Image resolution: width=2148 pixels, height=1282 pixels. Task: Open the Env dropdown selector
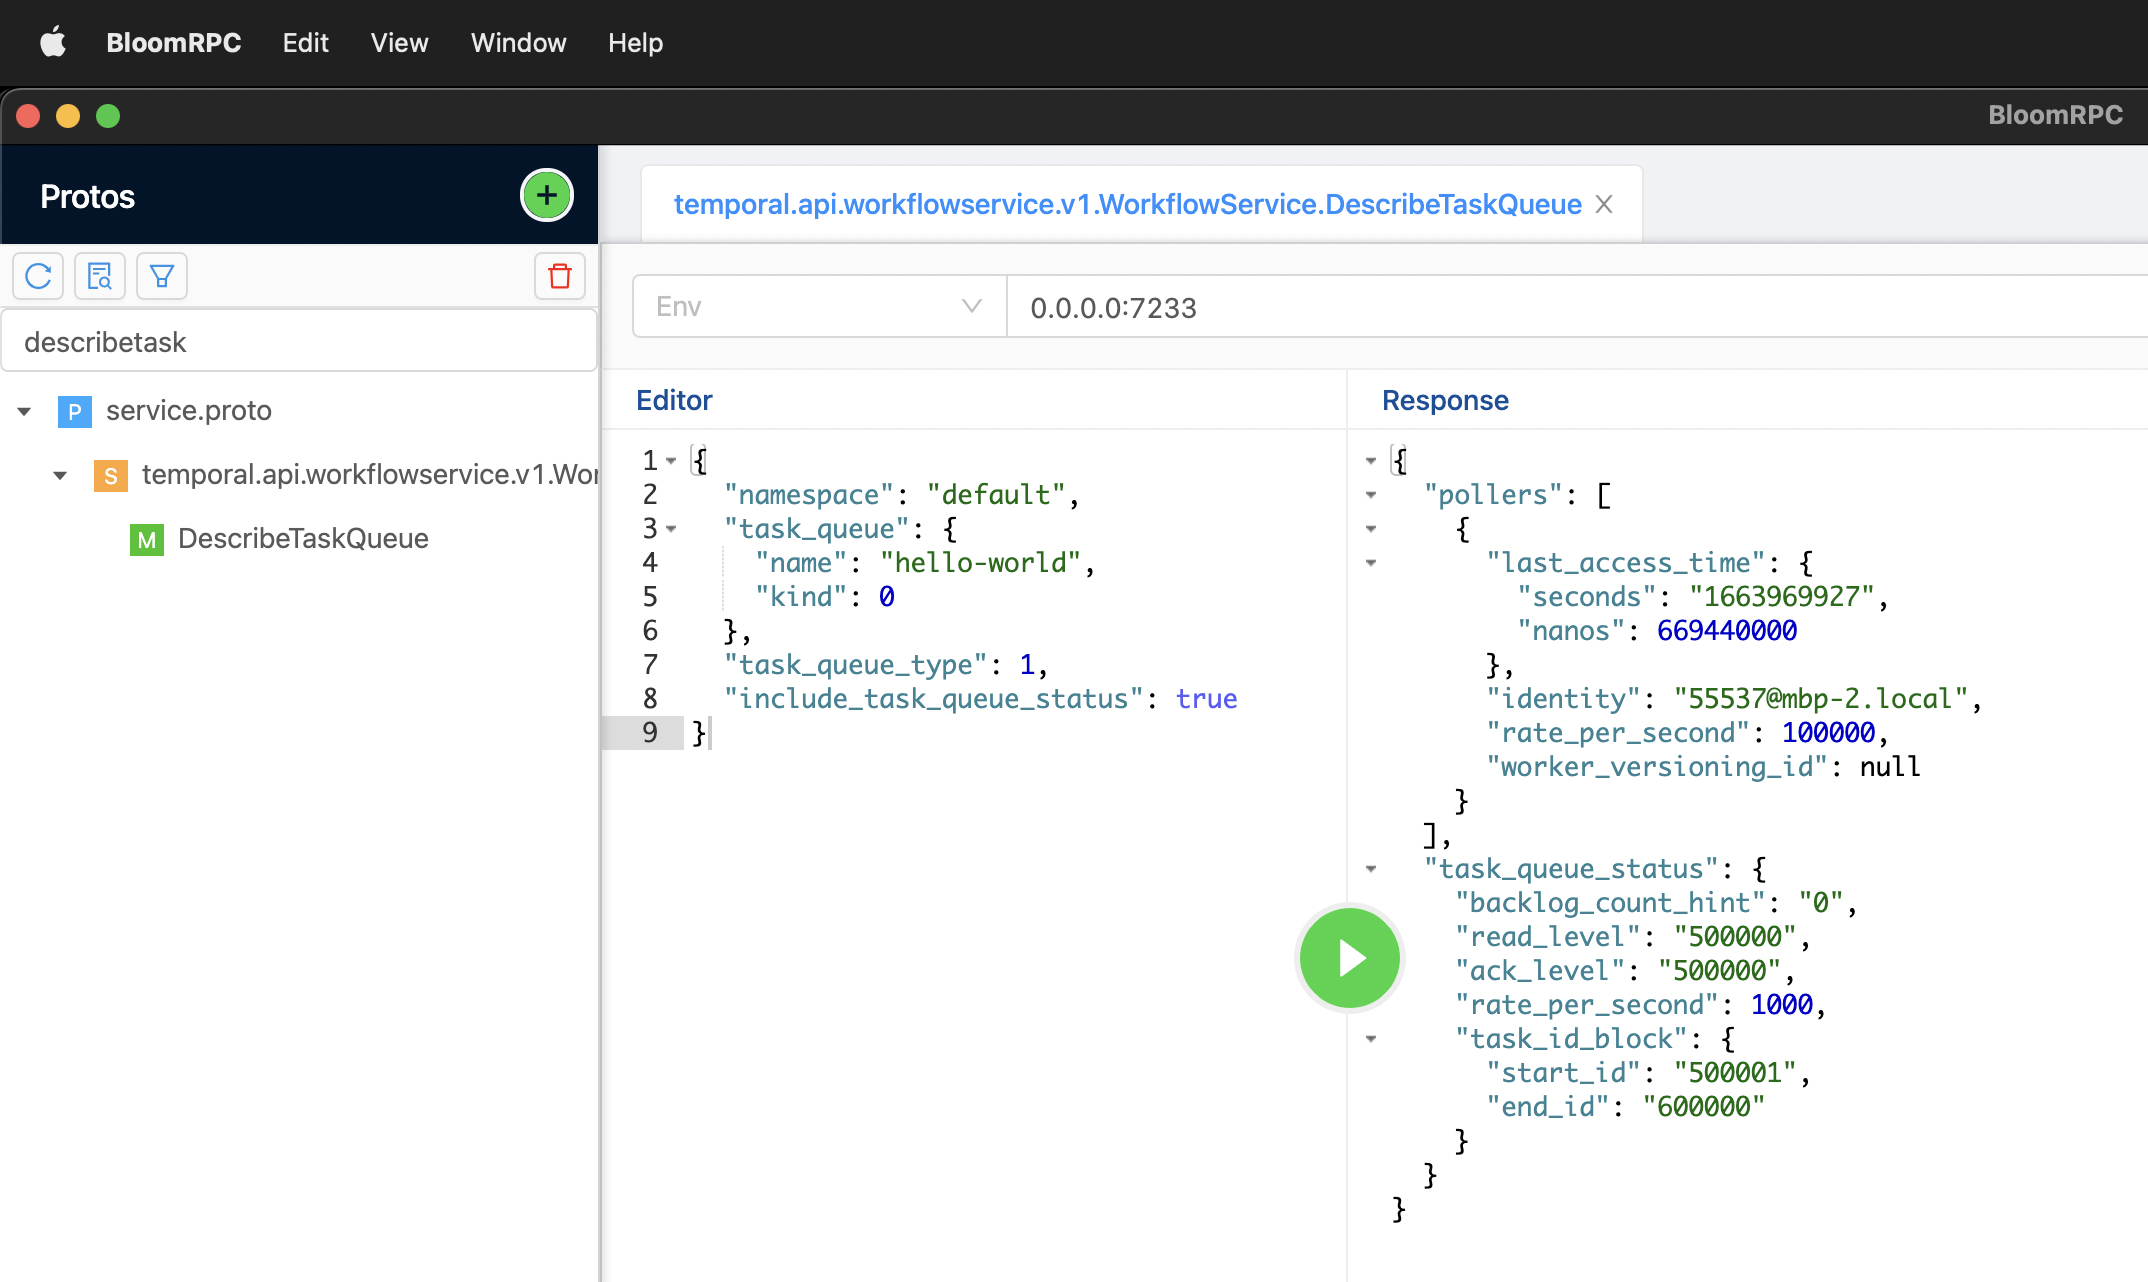coord(819,307)
